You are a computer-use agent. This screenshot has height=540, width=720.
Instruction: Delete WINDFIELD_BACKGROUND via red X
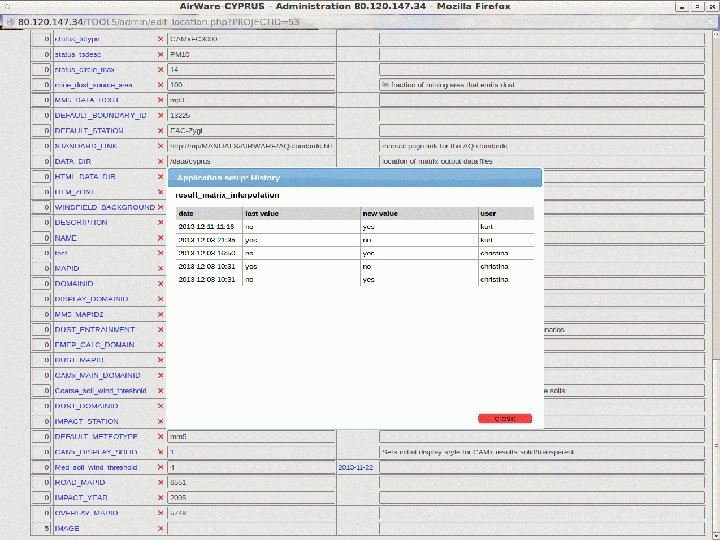(x=160, y=207)
